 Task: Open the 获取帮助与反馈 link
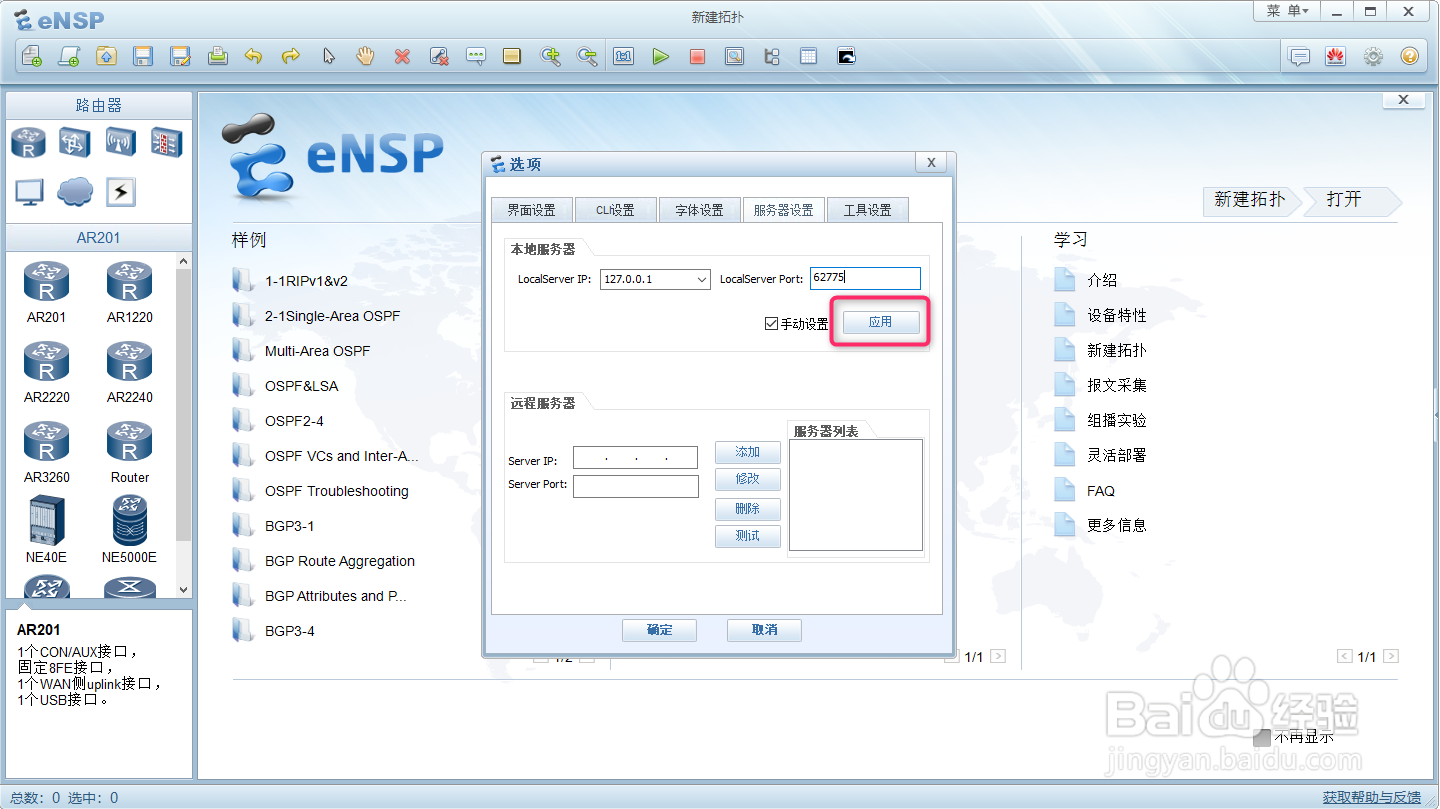[1370, 797]
